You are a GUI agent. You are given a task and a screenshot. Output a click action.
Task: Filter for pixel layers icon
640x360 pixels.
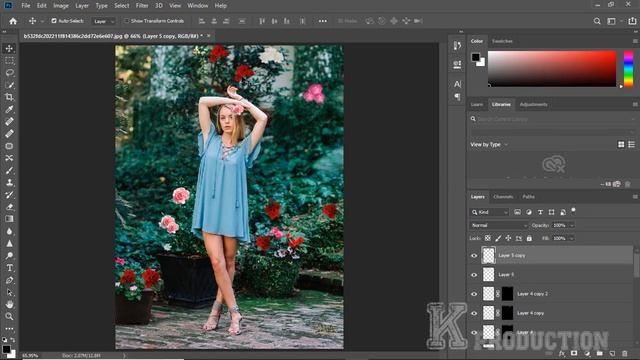coord(517,212)
